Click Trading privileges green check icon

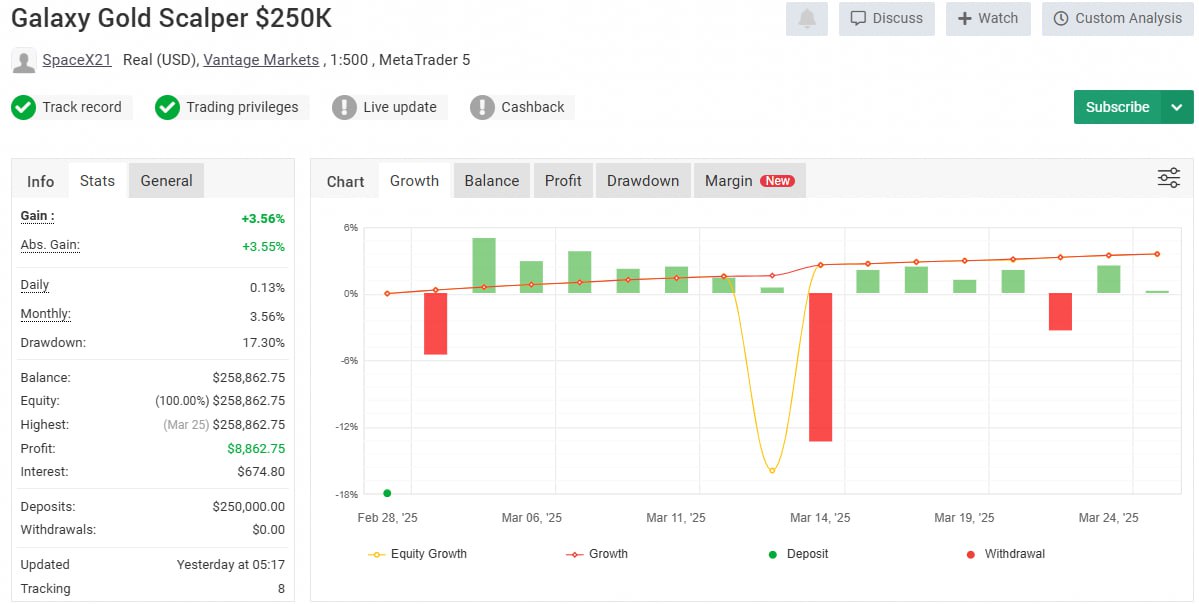167,107
